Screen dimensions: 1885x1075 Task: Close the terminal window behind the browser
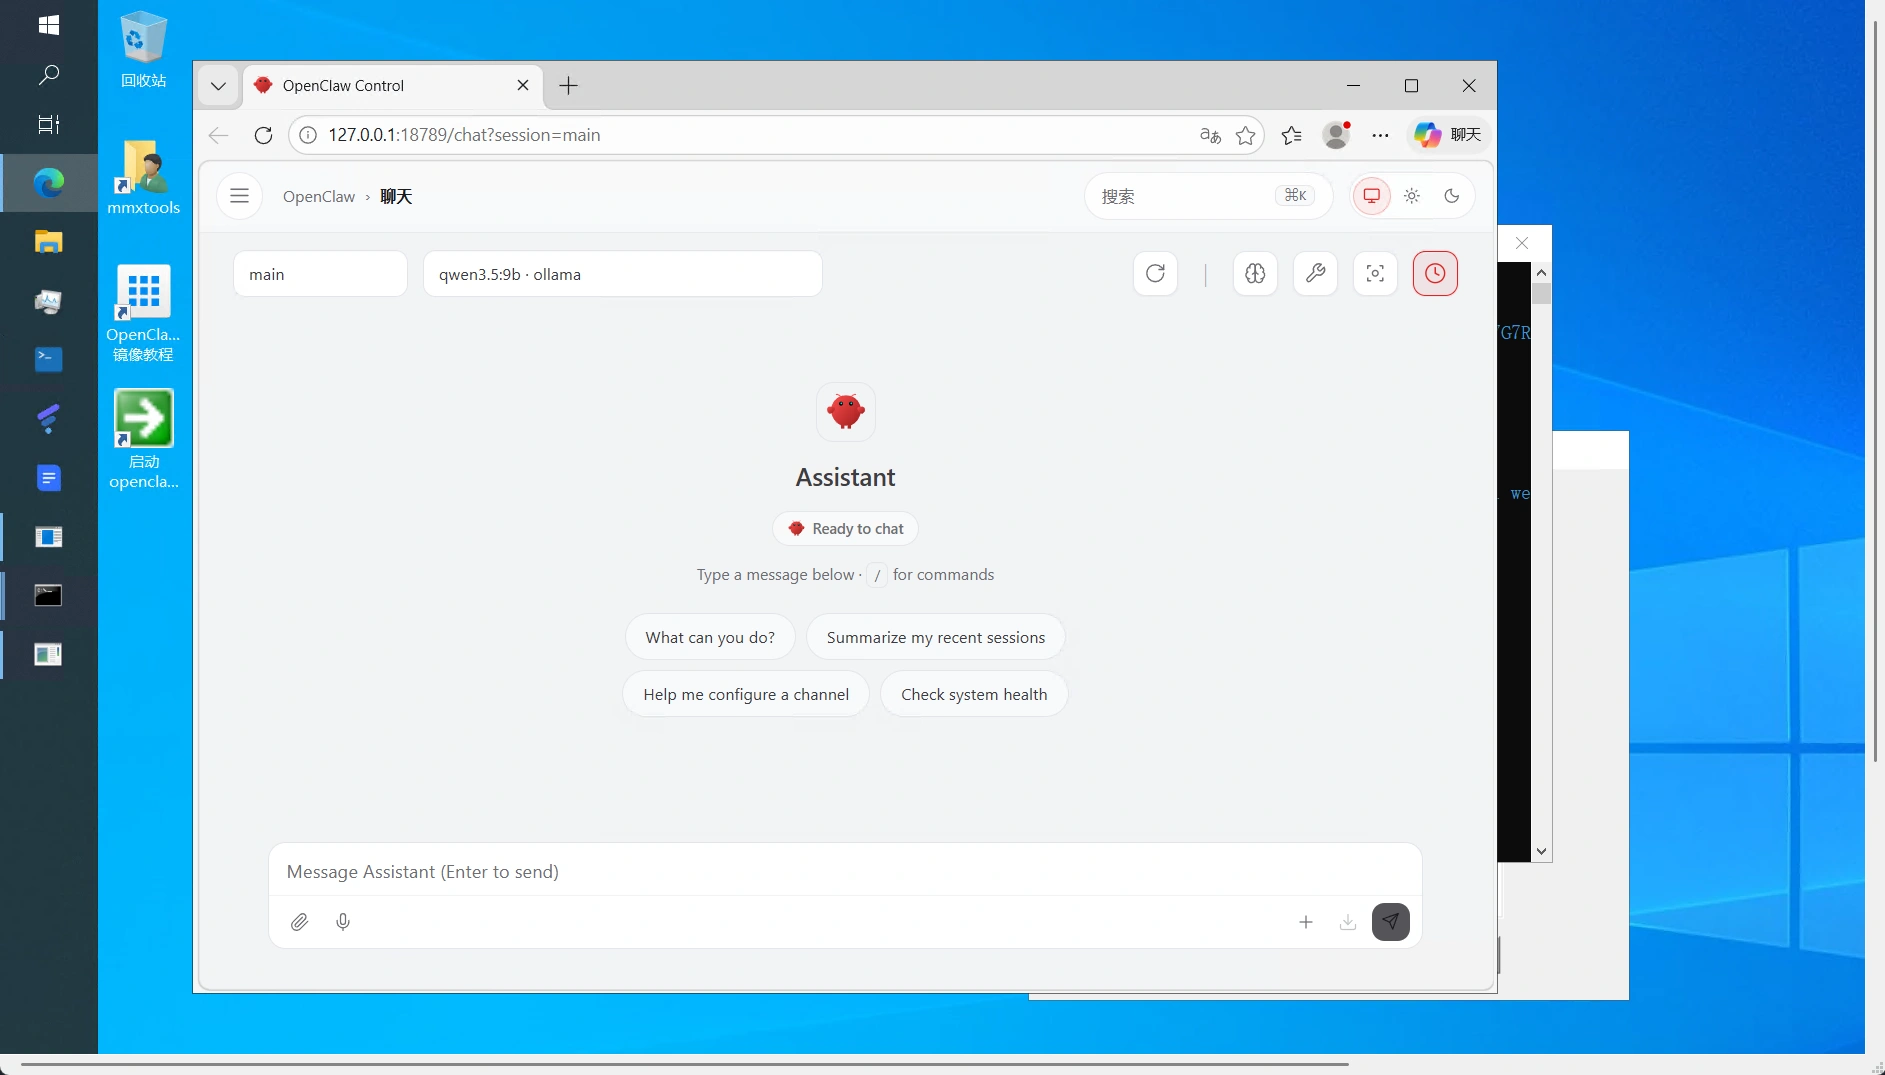tap(1522, 243)
